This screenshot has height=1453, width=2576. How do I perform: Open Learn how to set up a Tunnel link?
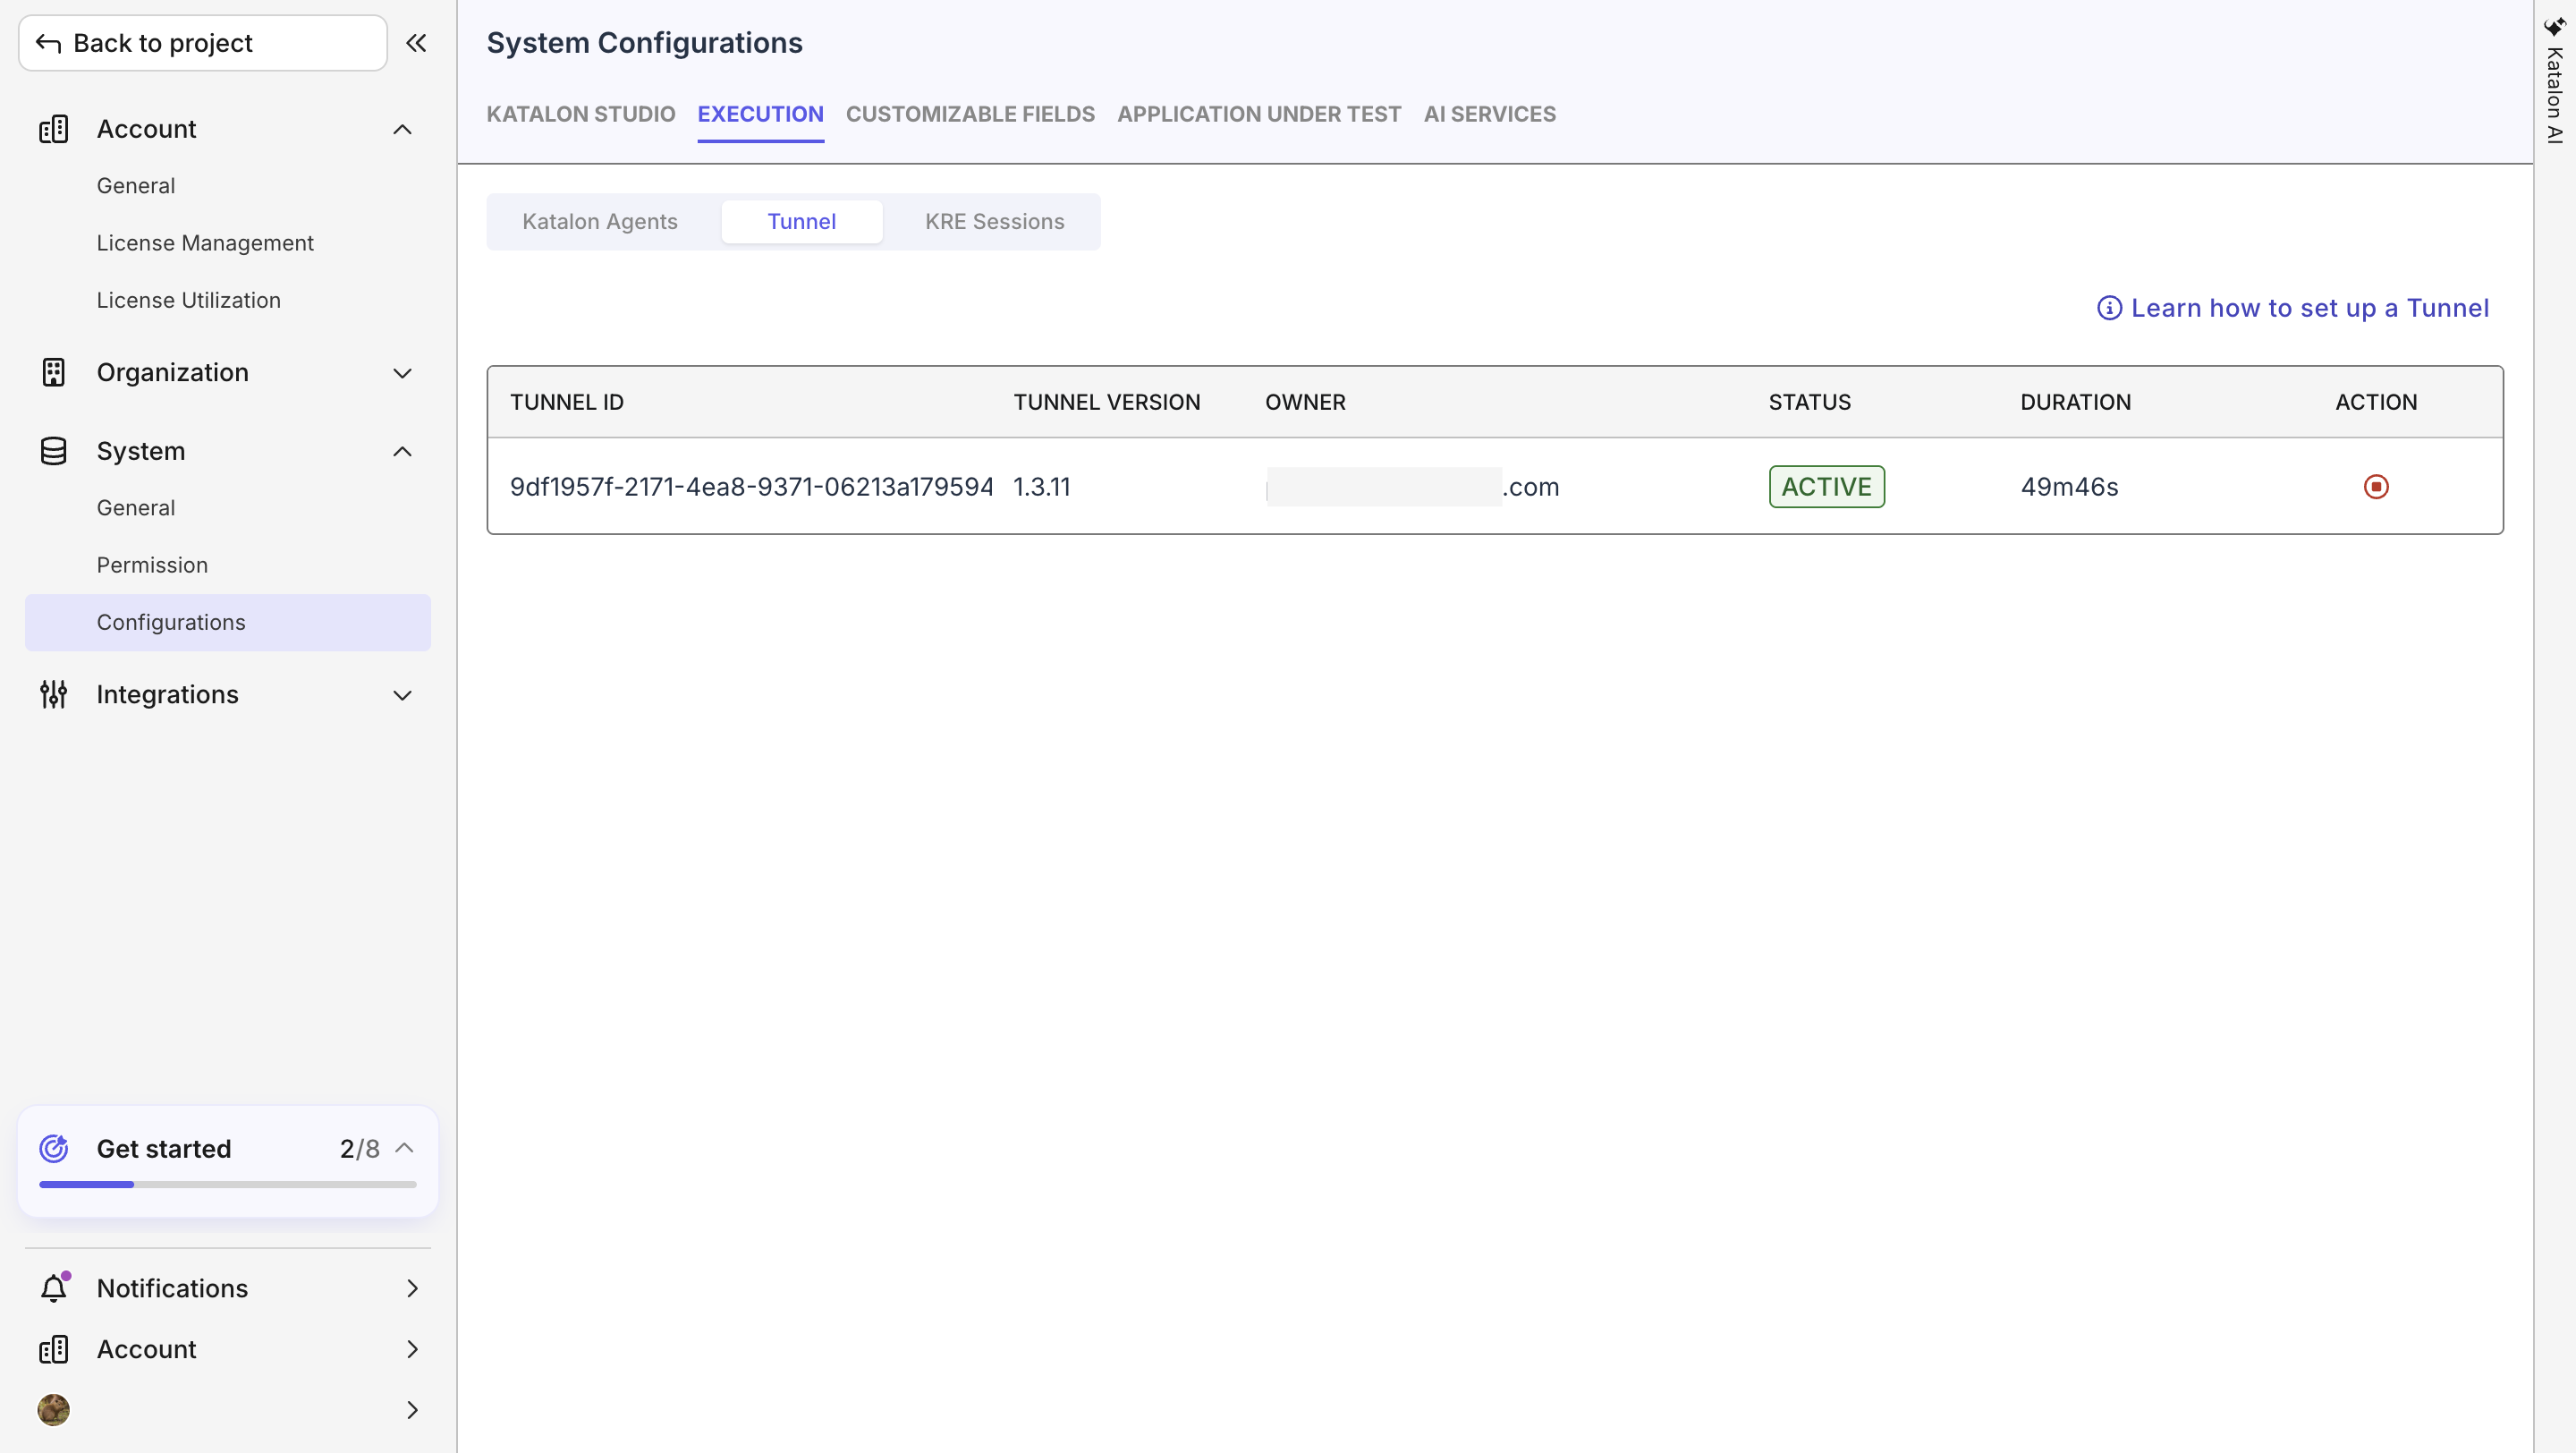click(2309, 308)
